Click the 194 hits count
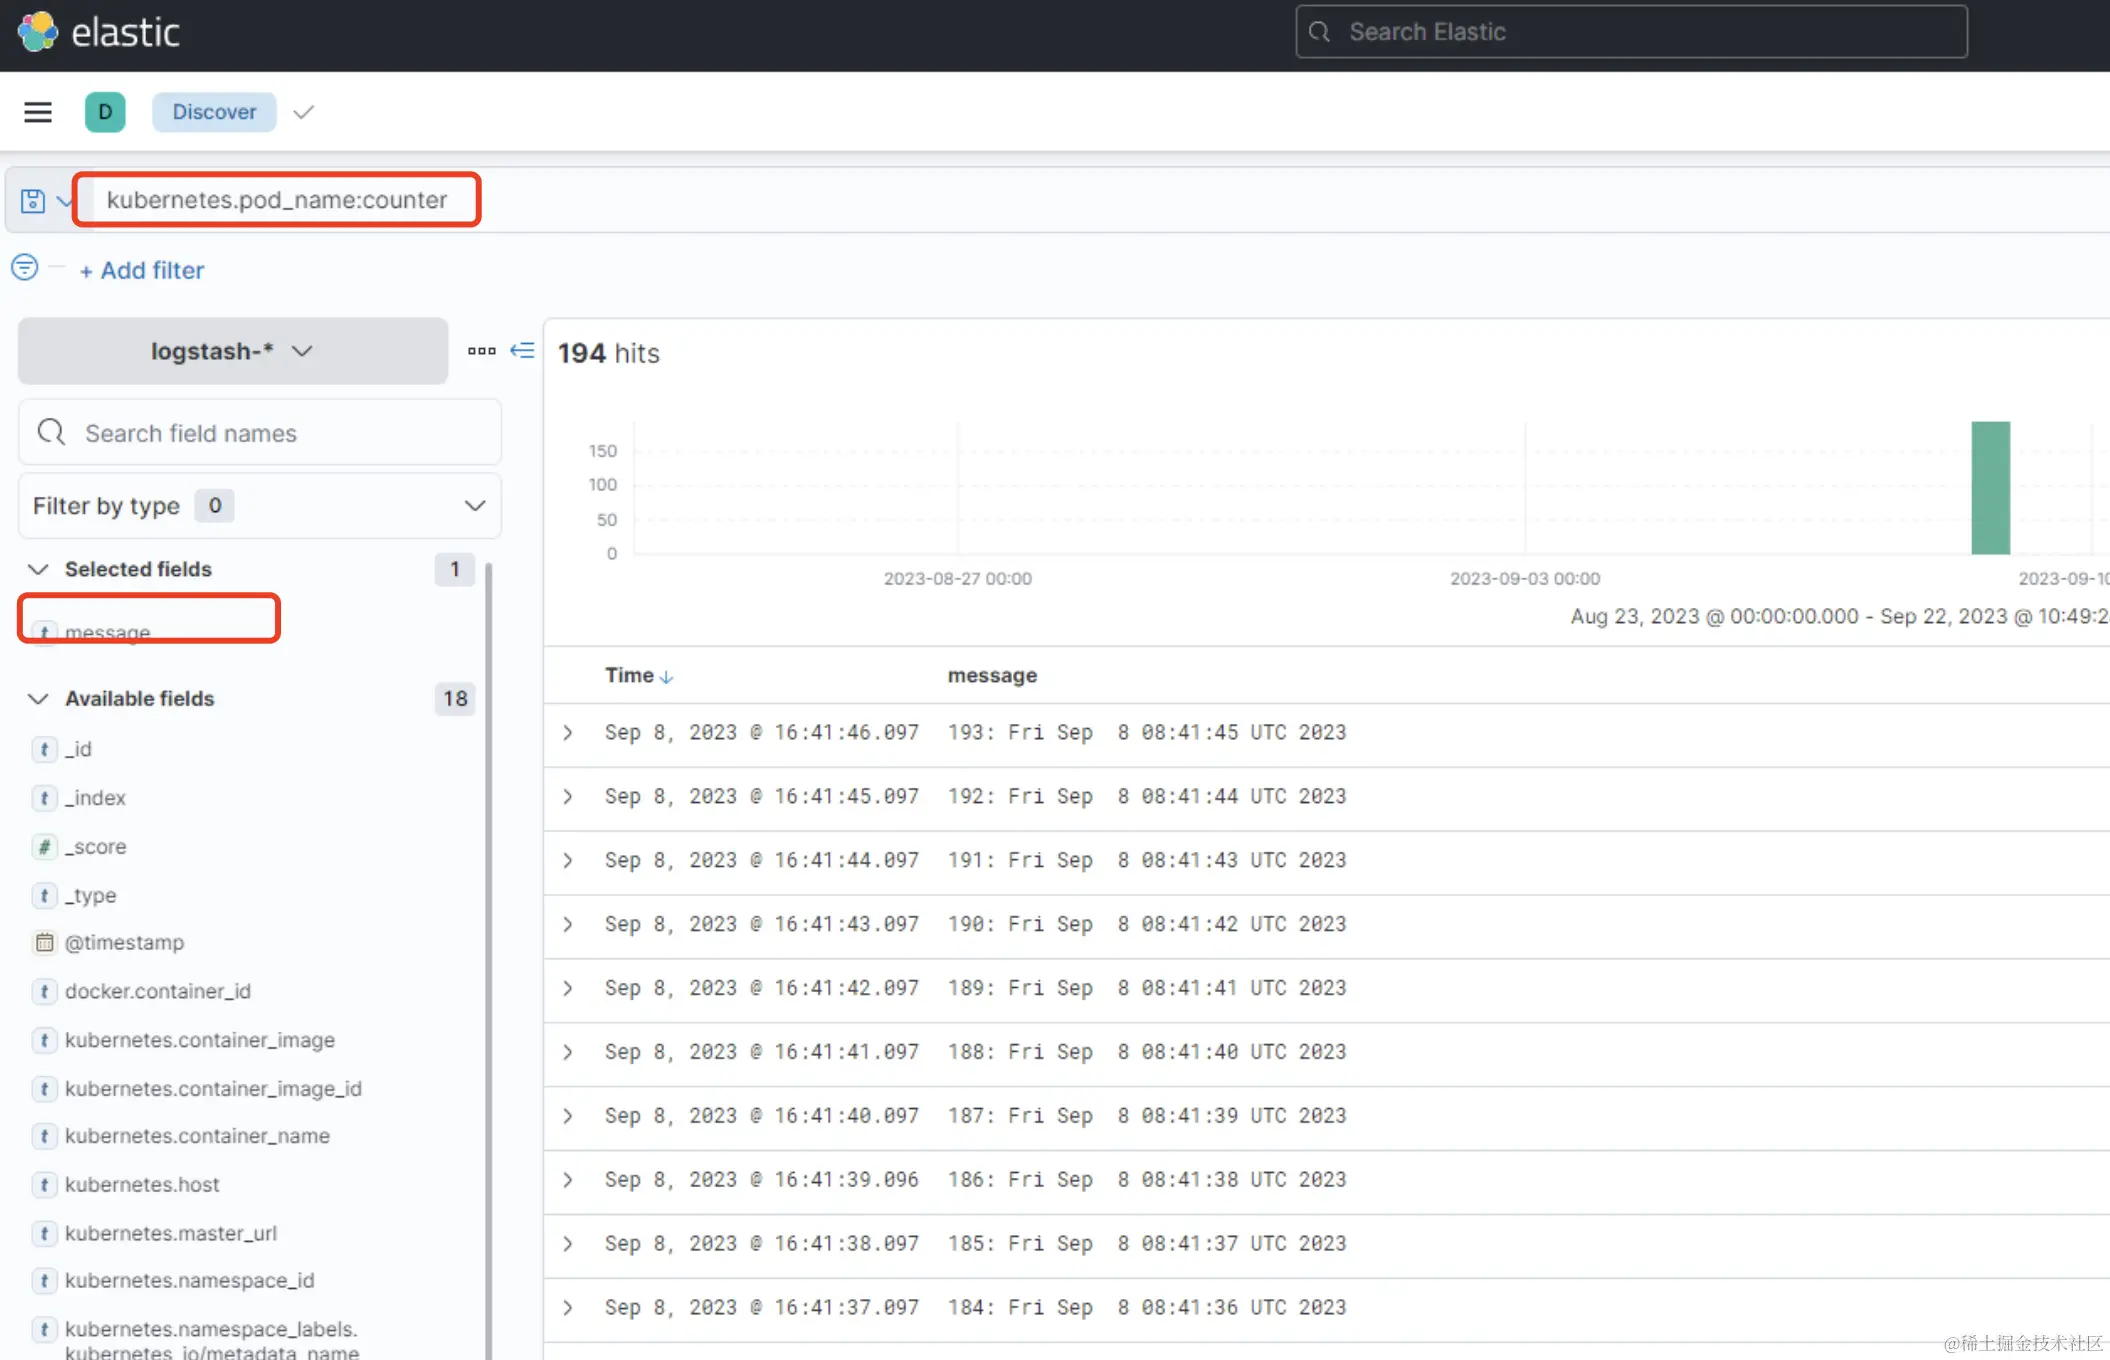 coord(608,354)
